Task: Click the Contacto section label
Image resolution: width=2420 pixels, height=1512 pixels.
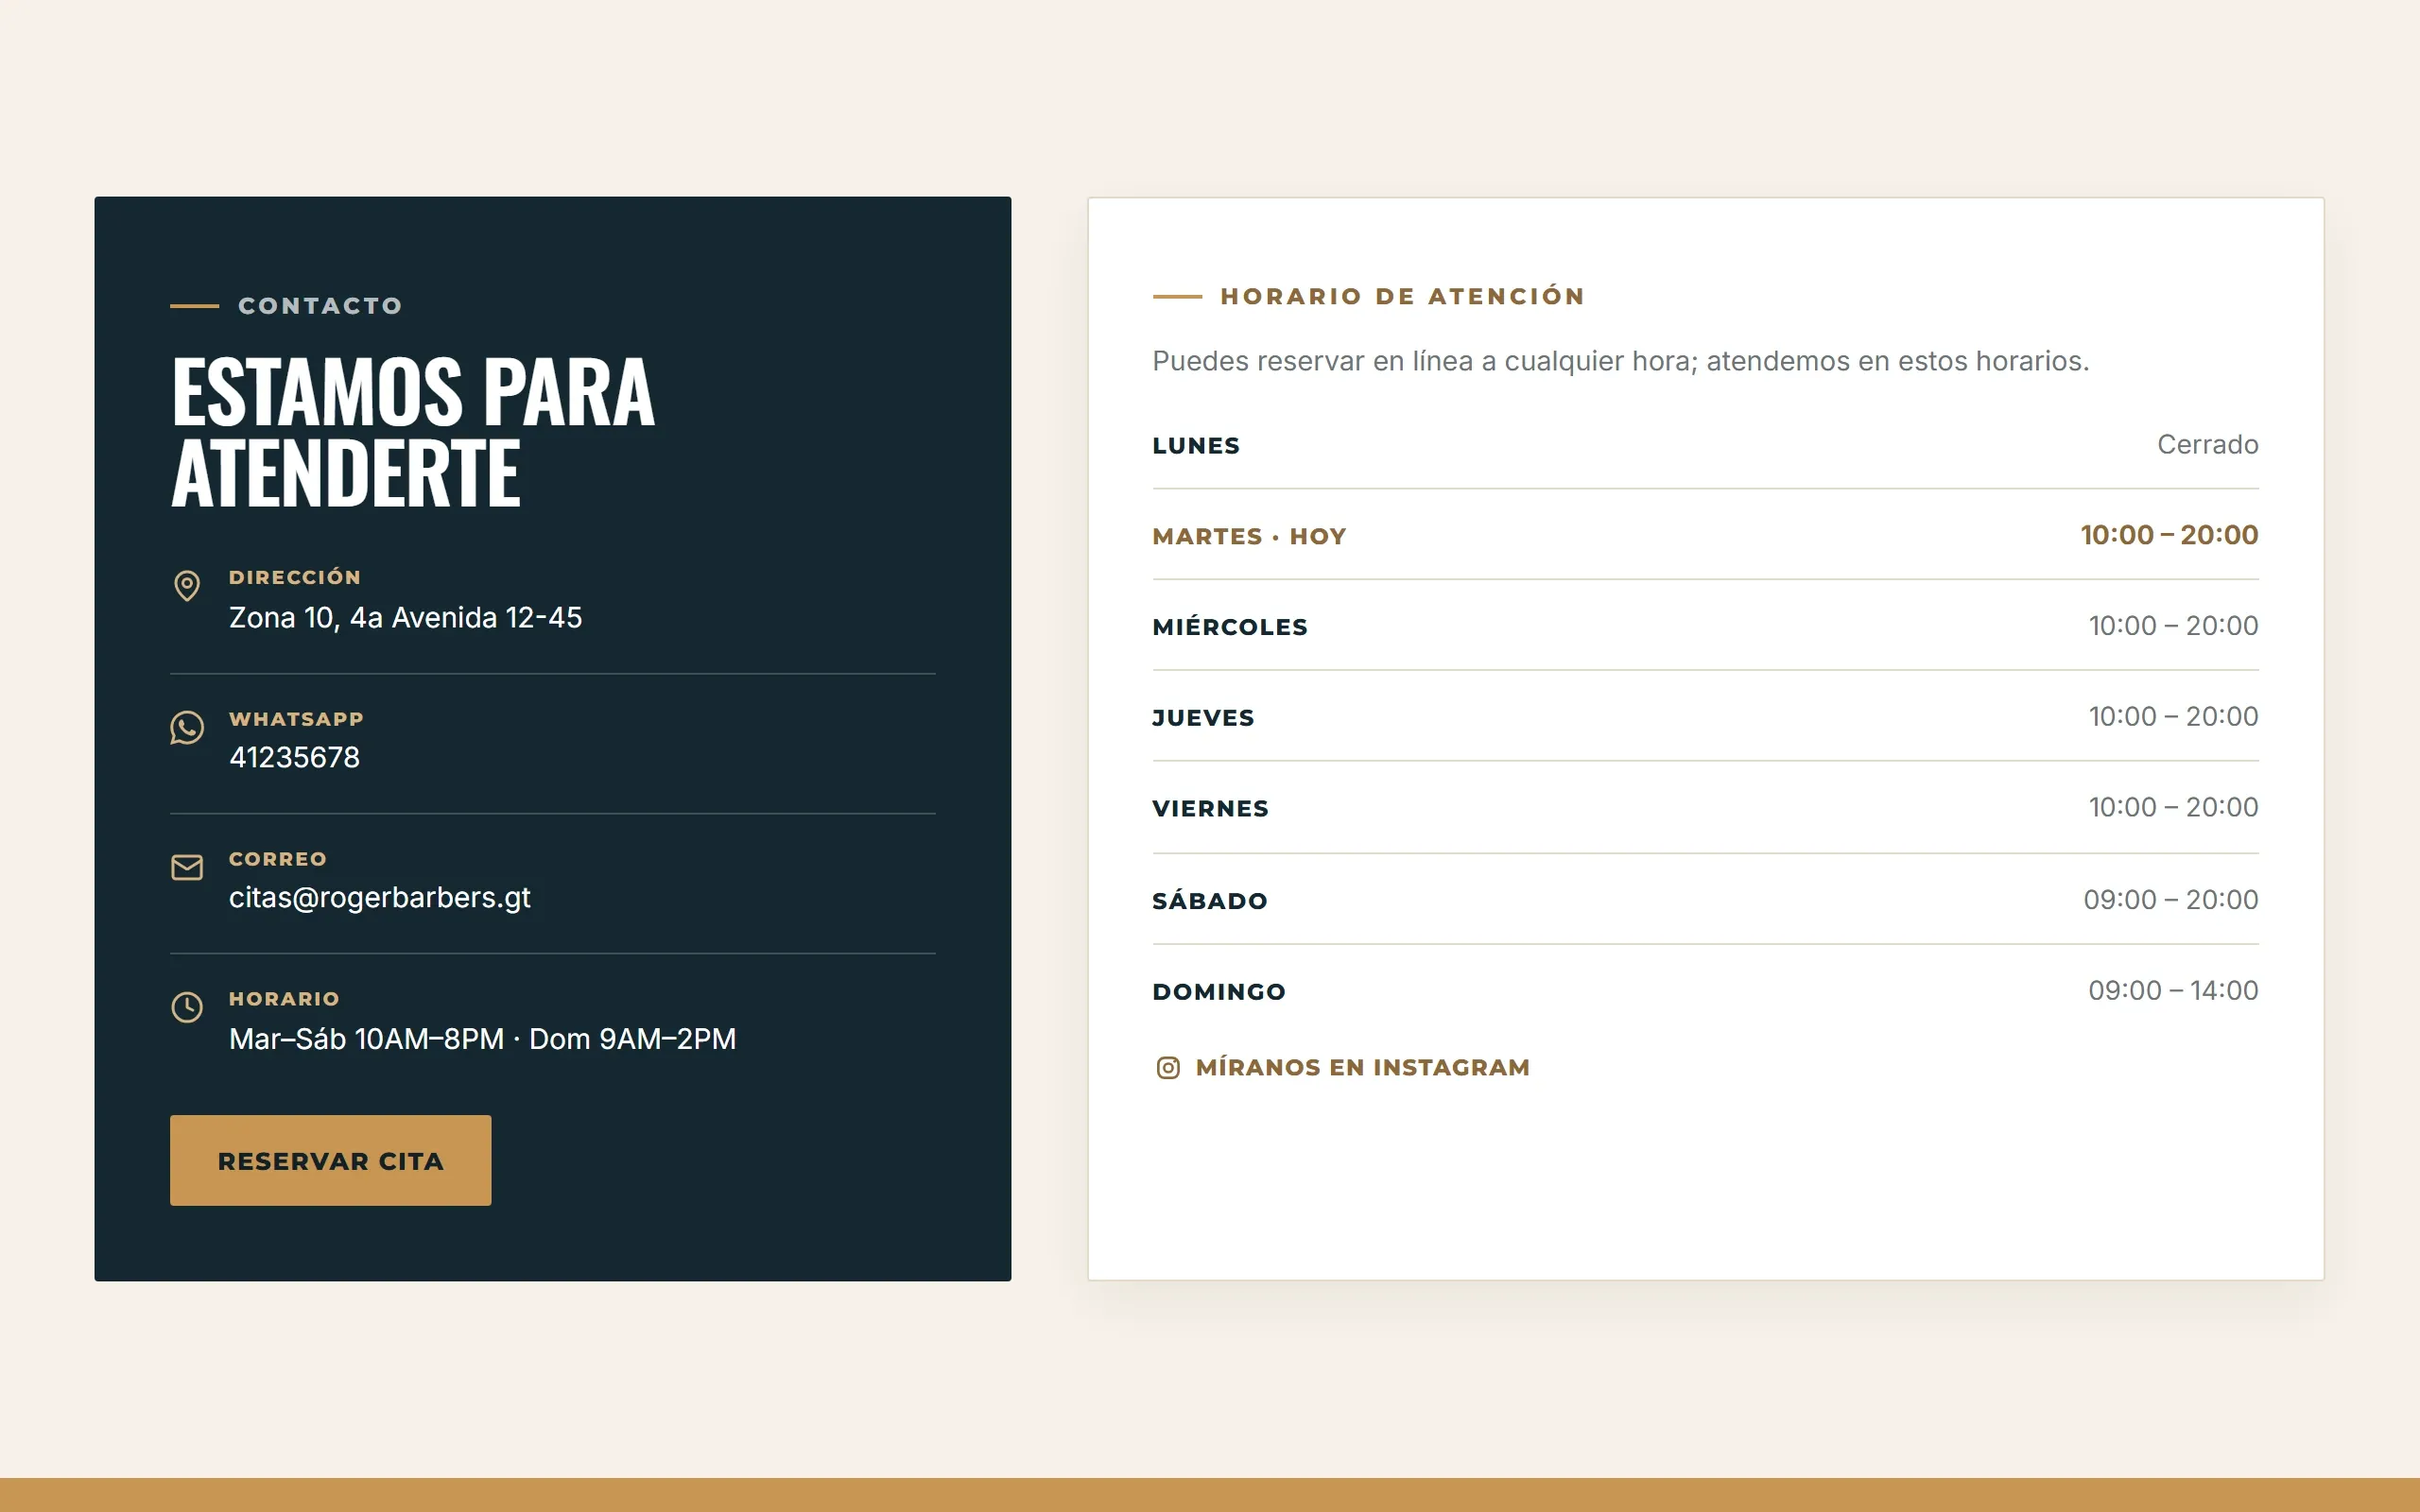Action: pyautogui.click(x=320, y=306)
